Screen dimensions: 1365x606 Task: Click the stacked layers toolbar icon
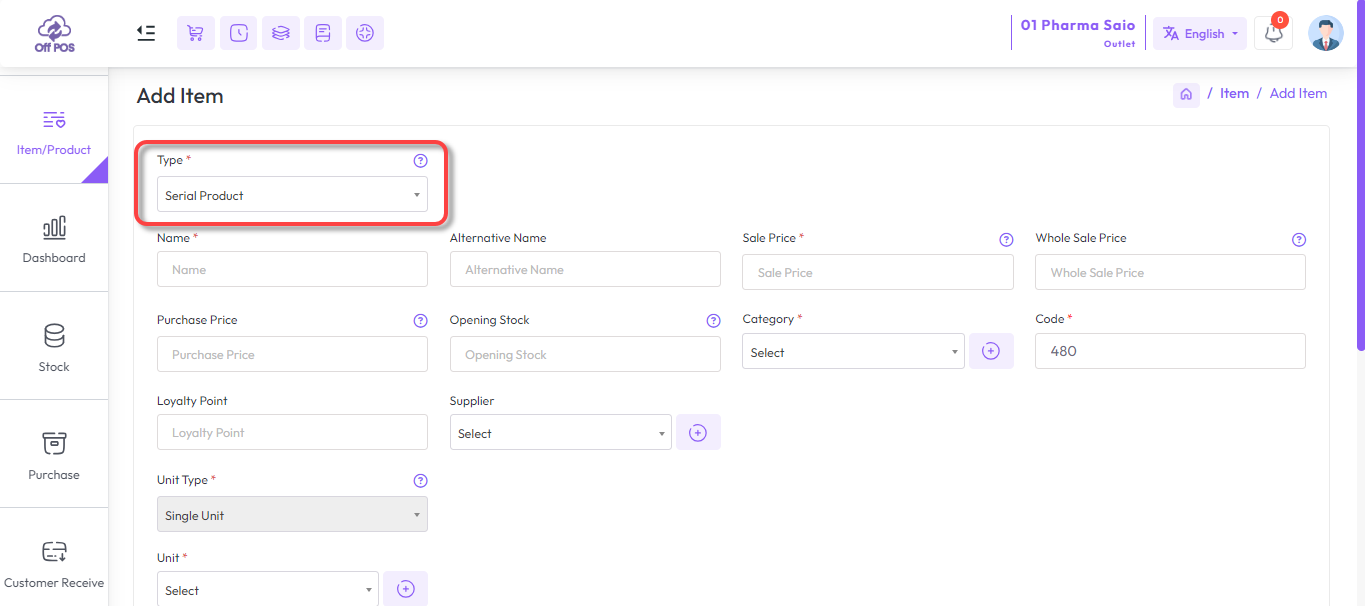tap(281, 33)
